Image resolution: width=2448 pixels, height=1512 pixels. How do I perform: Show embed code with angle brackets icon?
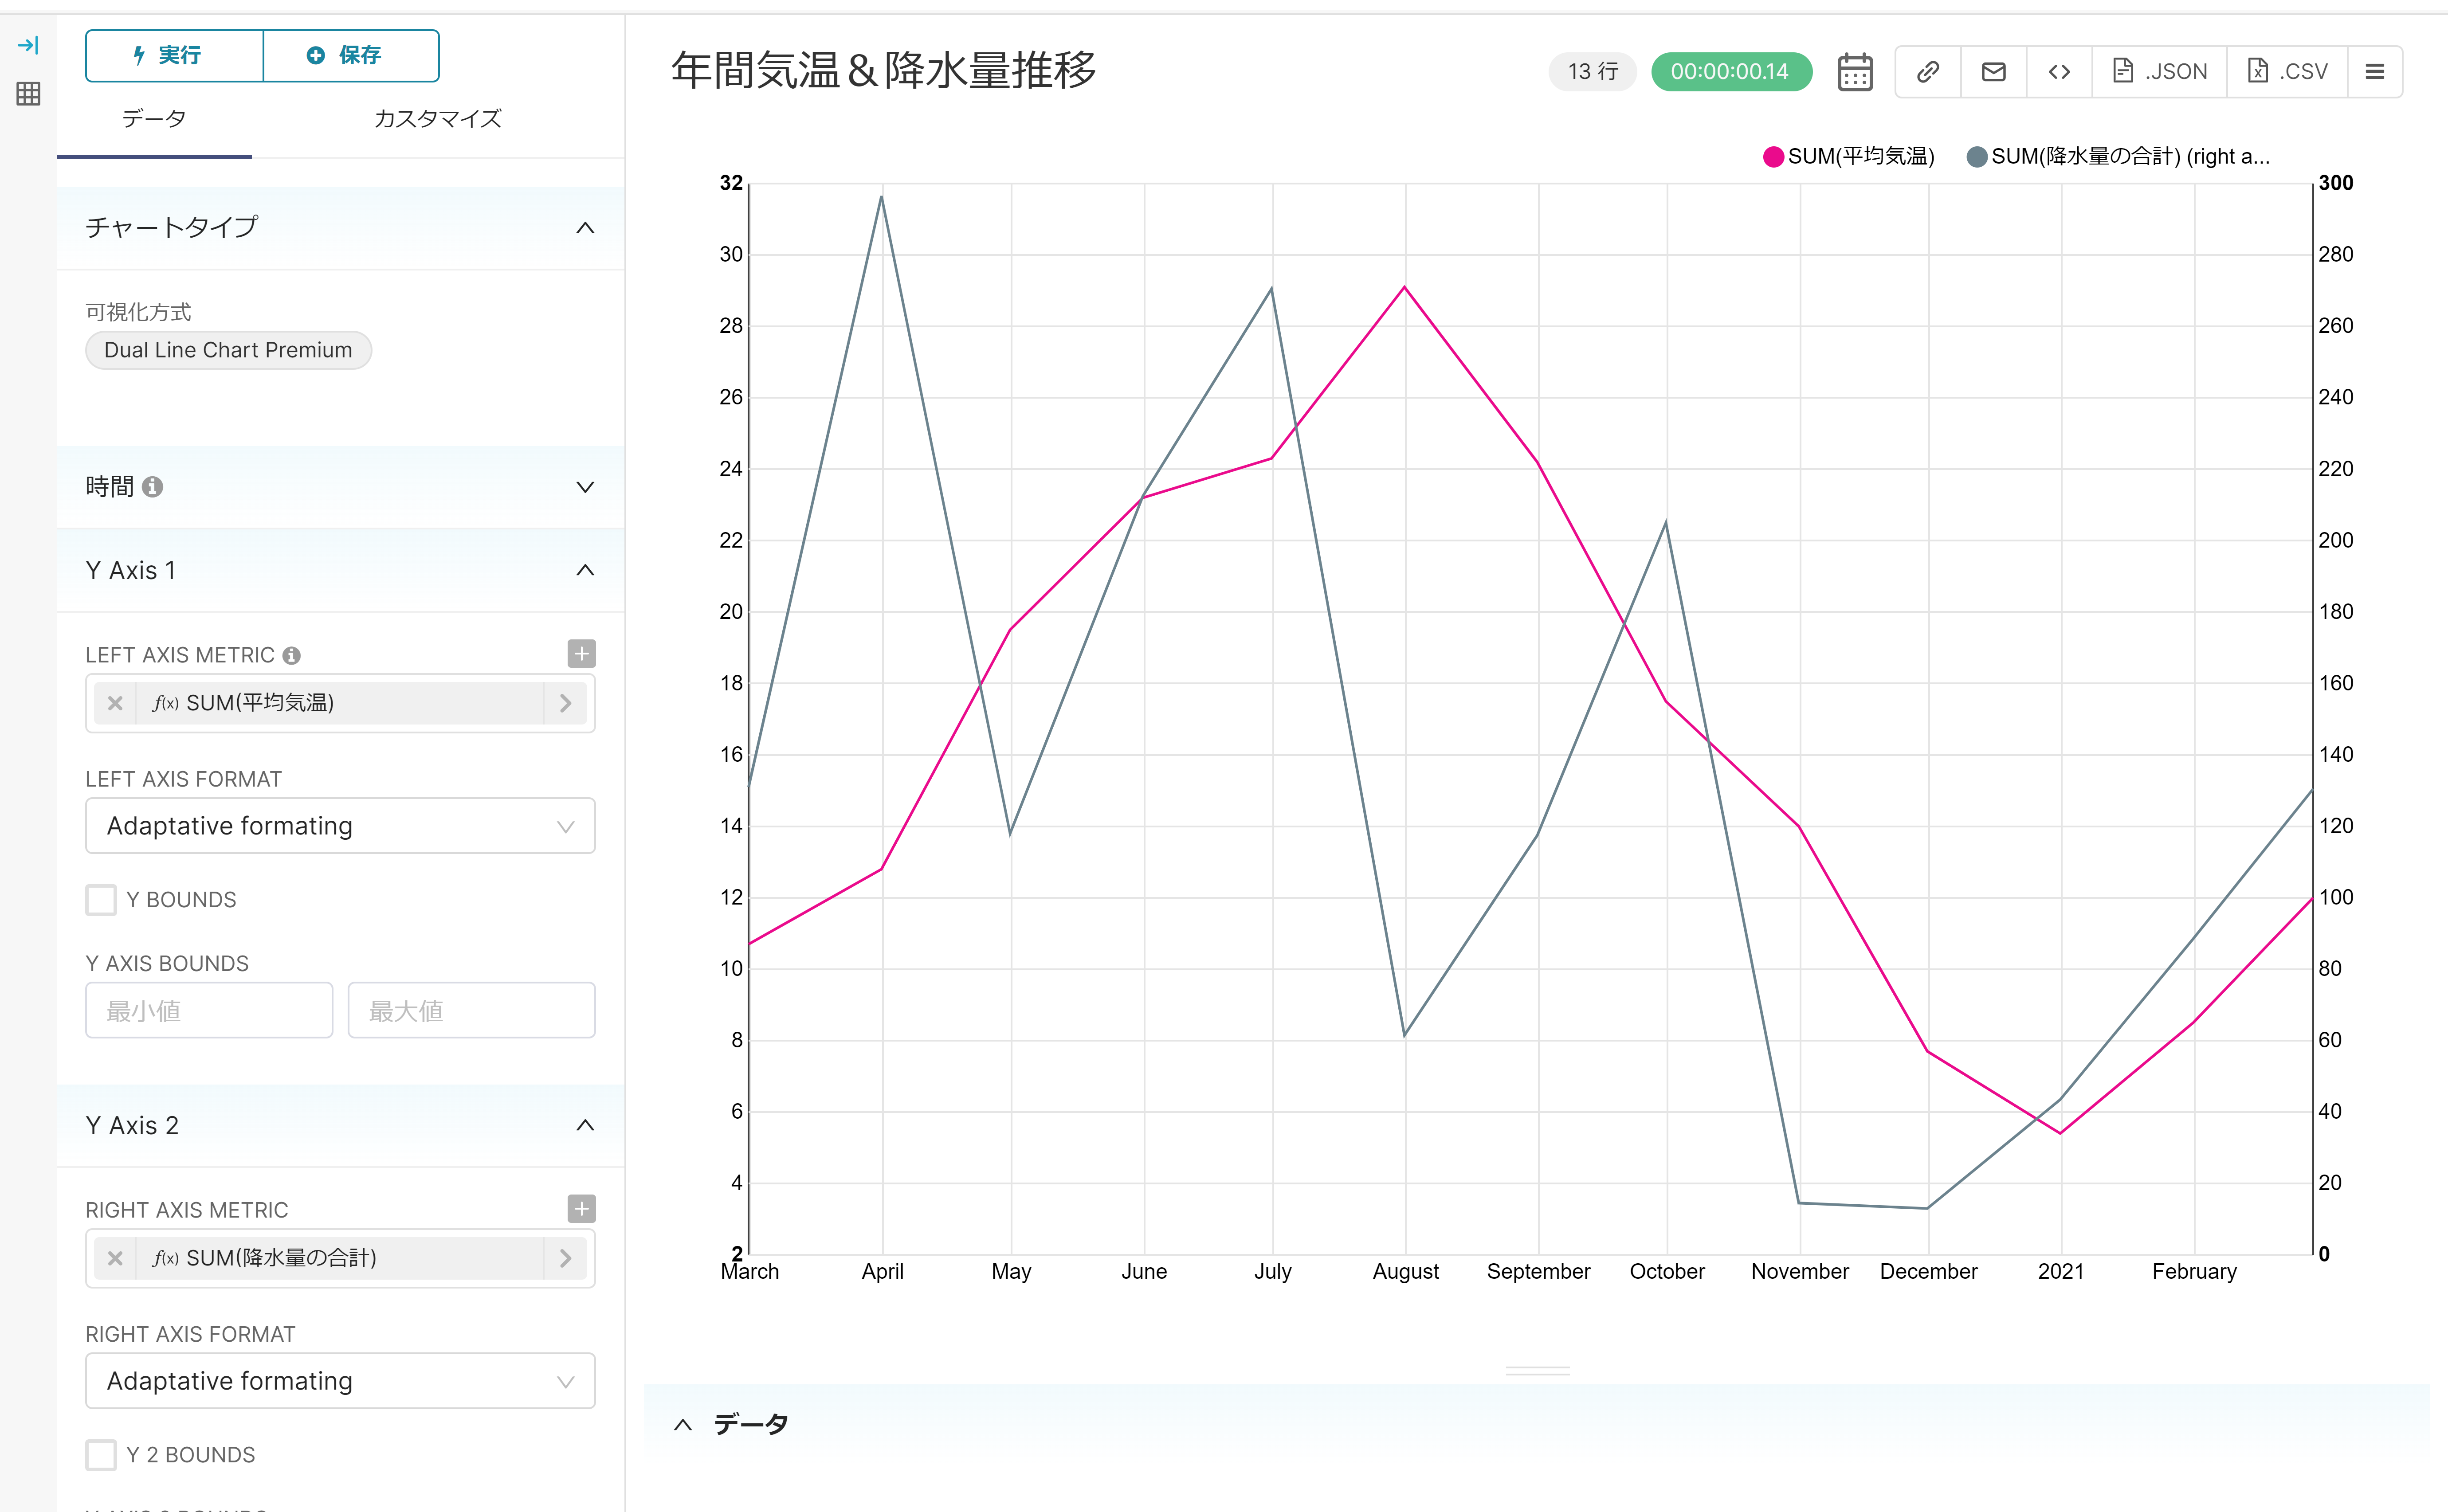[x=2059, y=72]
